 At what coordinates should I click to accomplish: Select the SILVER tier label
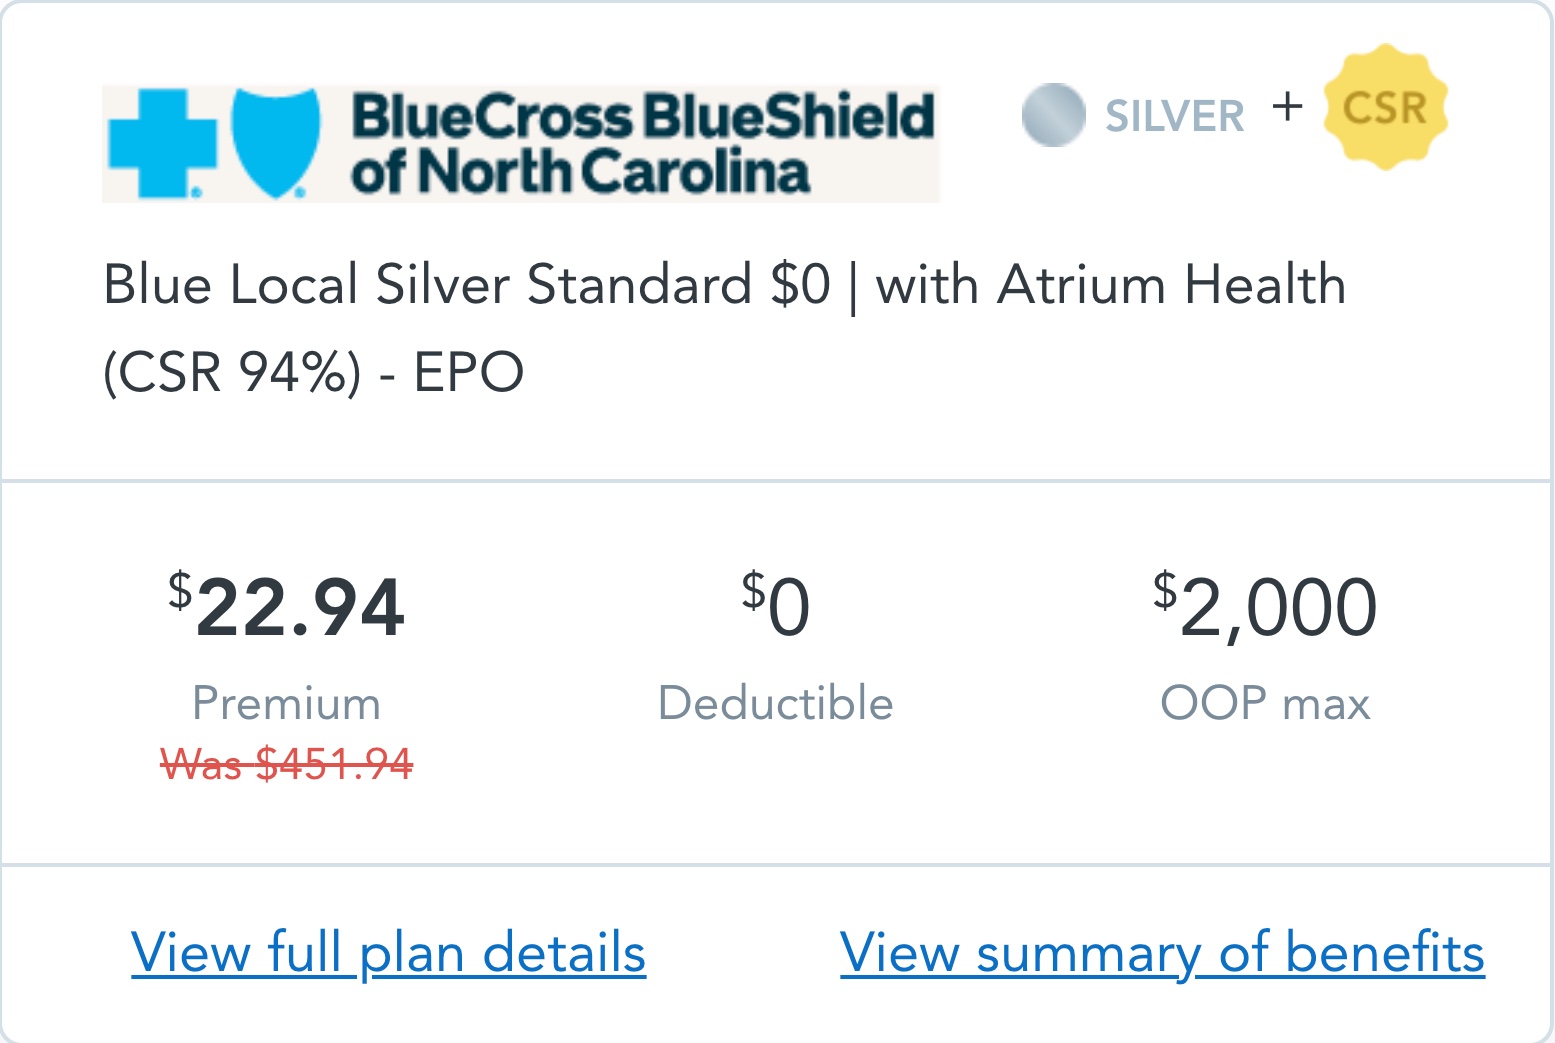coord(1174,116)
